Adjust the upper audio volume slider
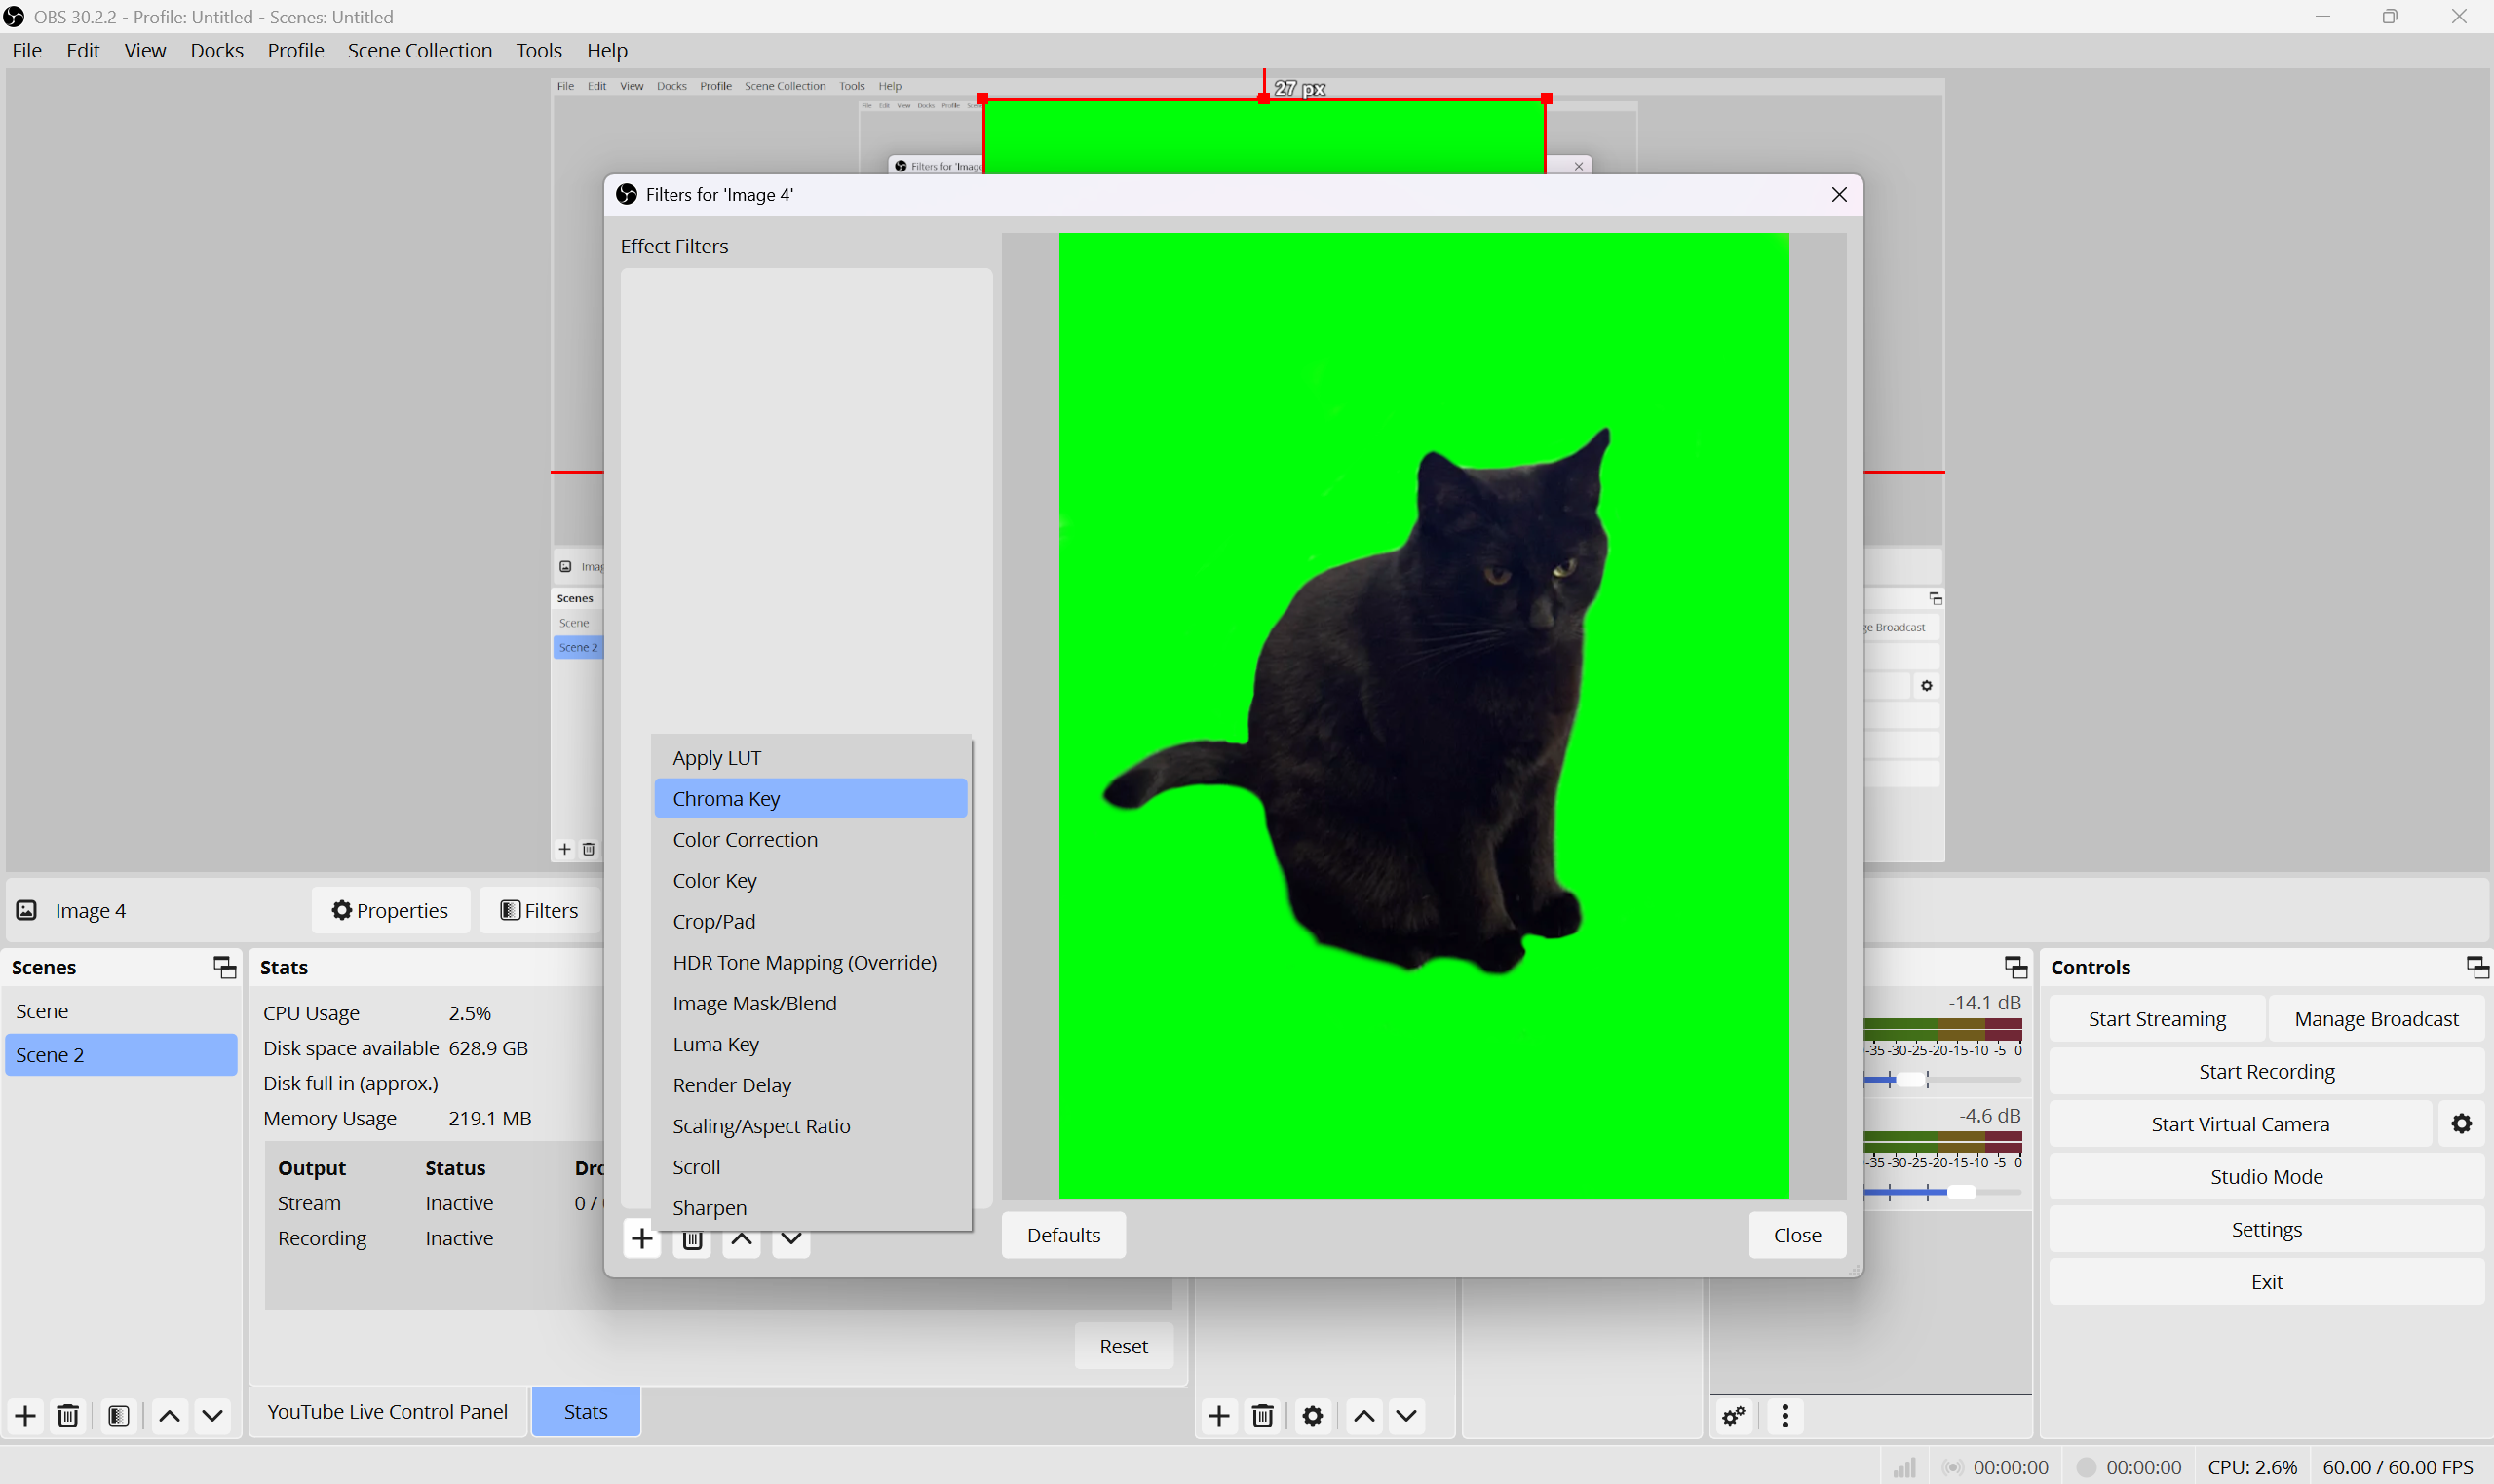This screenshot has height=1484, width=2494. coord(1911,1080)
